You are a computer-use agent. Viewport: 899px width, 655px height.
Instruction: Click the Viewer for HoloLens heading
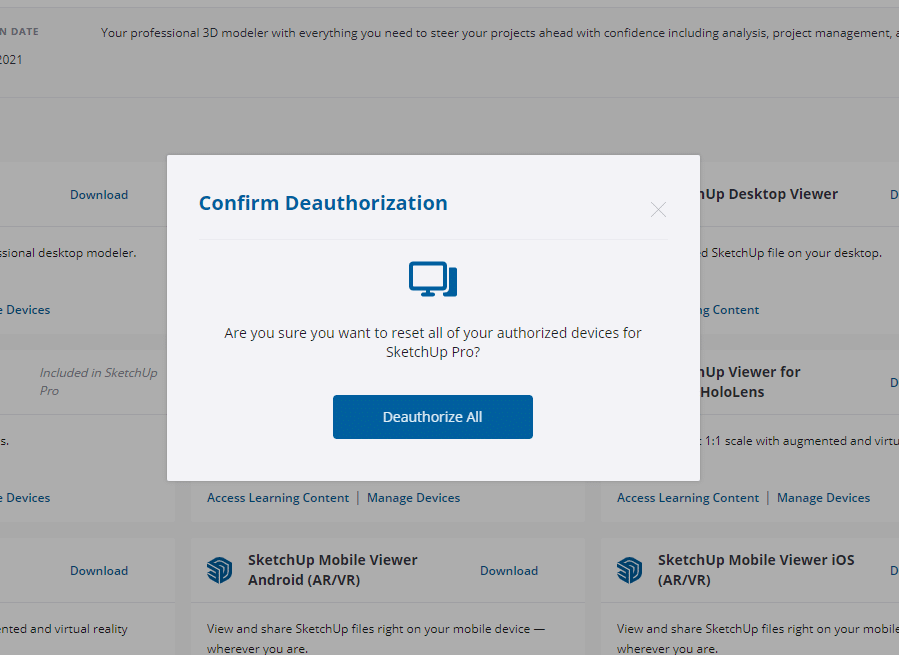[750, 382]
